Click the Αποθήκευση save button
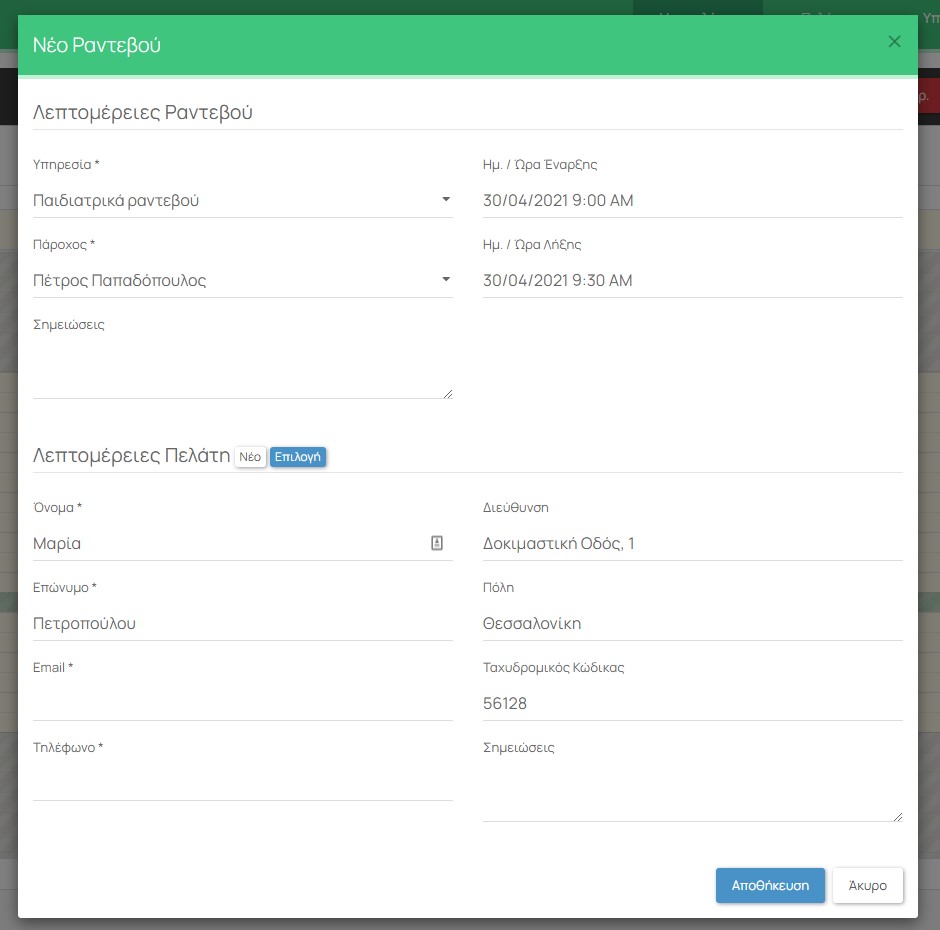 (x=770, y=885)
